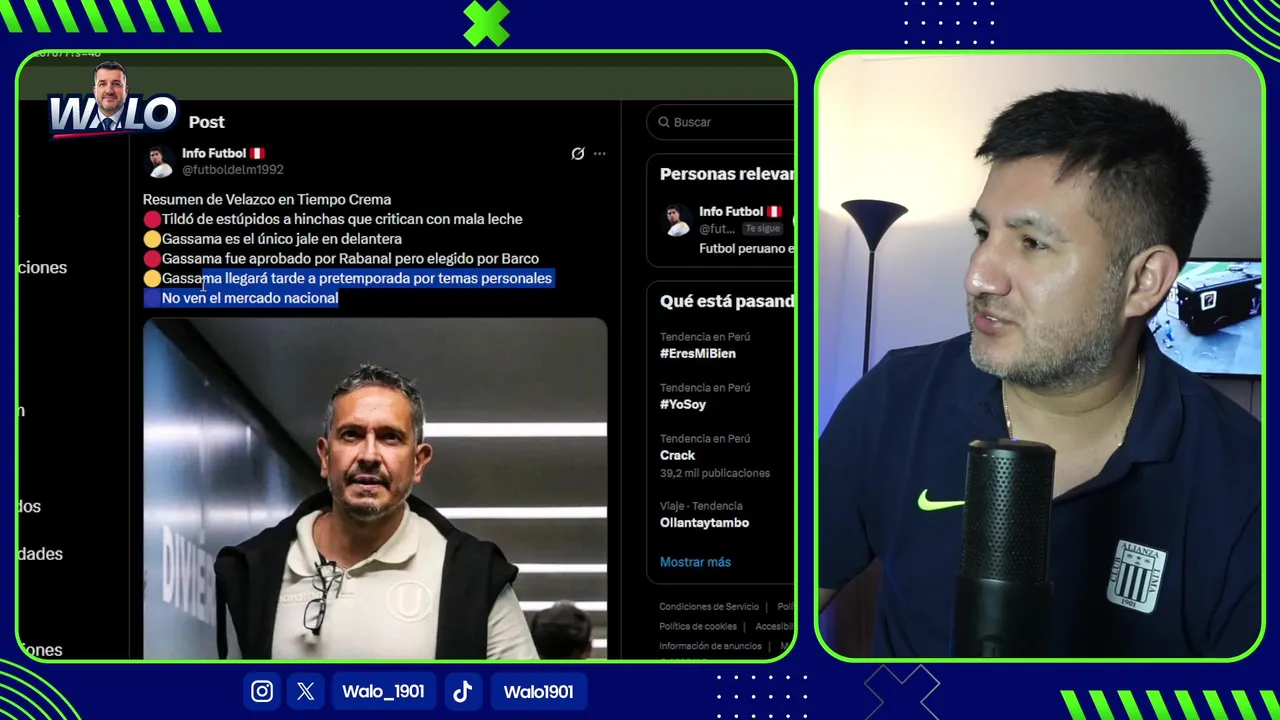Click 'Personas relevantes' heading

[727, 174]
